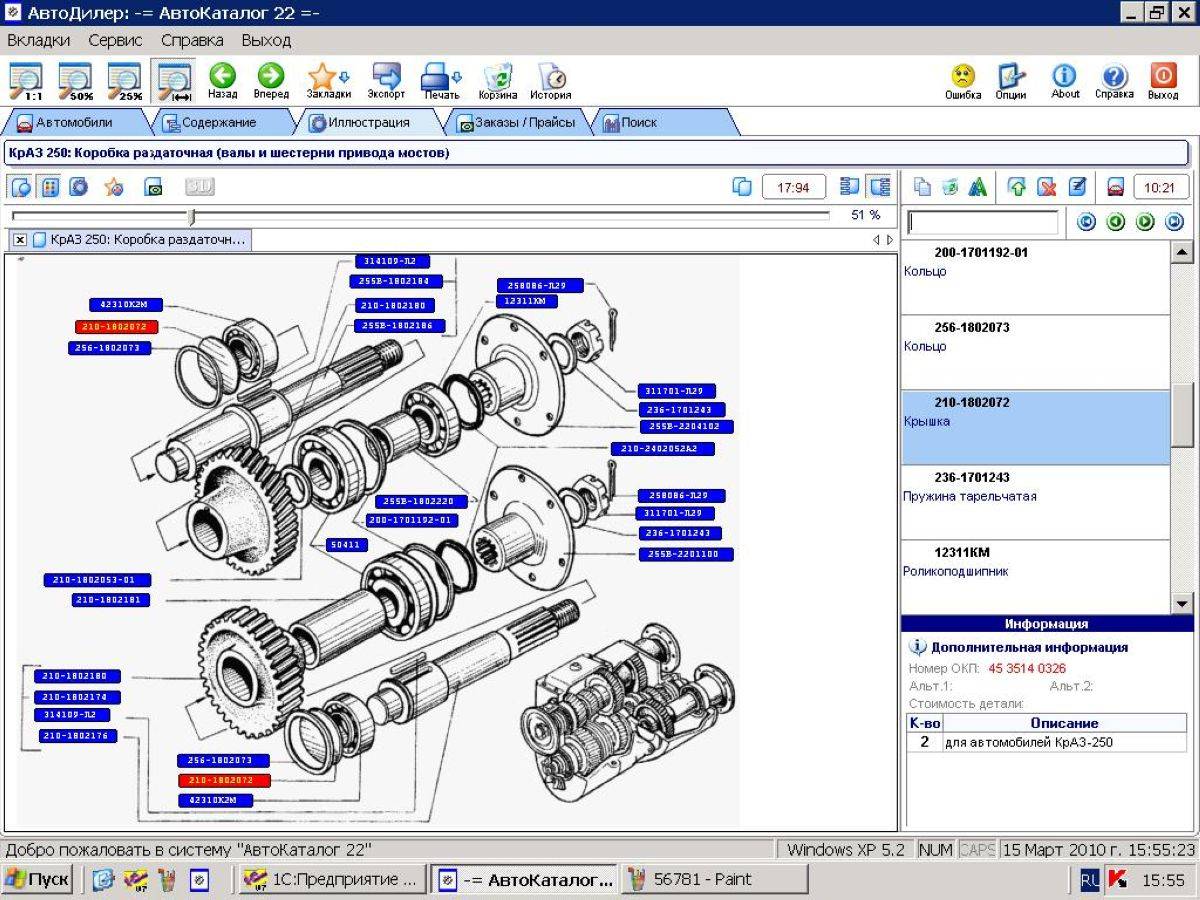The image size is (1200, 900).
Task: Toggle the grayed 3D view button
Action: click(x=200, y=187)
